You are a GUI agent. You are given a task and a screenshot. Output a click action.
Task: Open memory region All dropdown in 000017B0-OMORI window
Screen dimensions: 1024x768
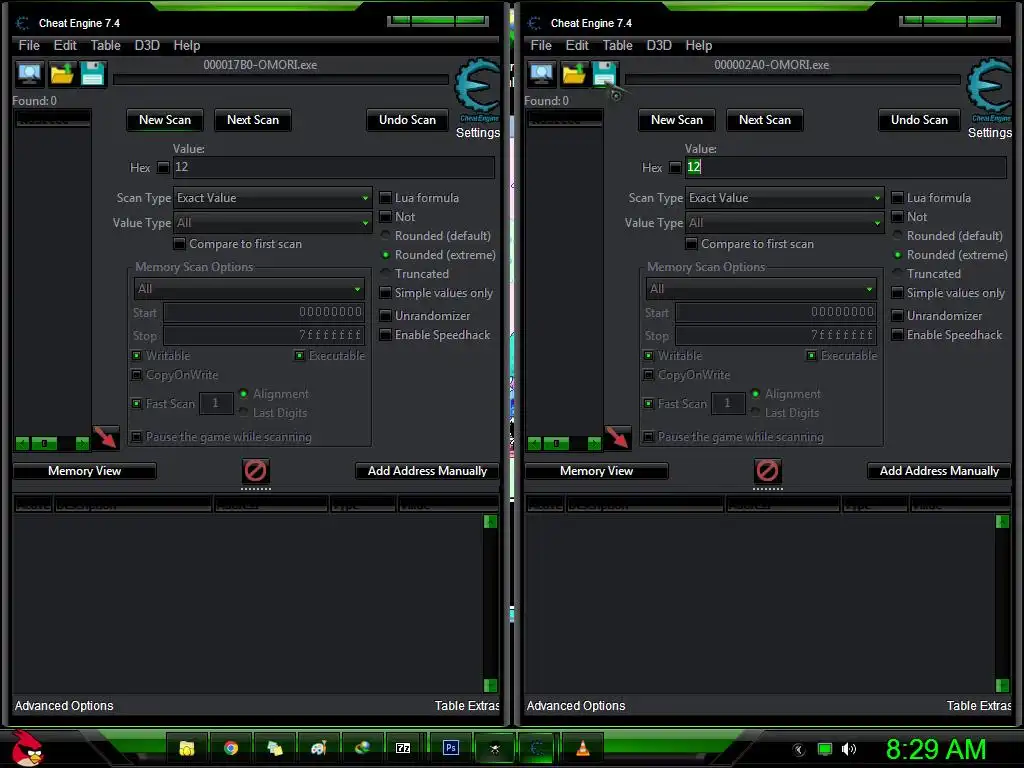249,289
